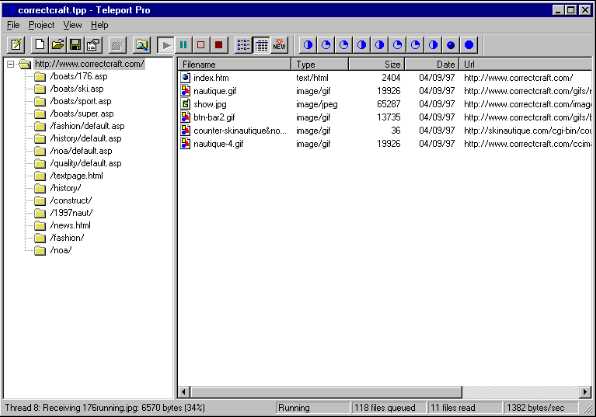Pause the running download
This screenshot has width=596, height=417.
click(x=183, y=45)
